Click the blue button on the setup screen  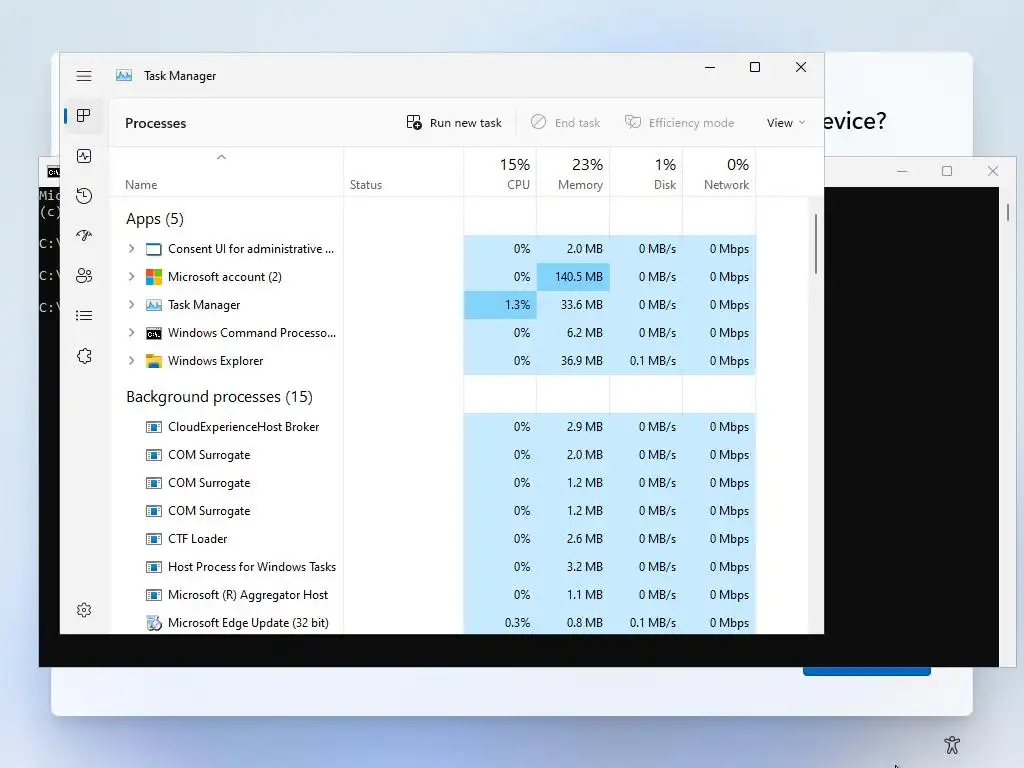click(867, 671)
